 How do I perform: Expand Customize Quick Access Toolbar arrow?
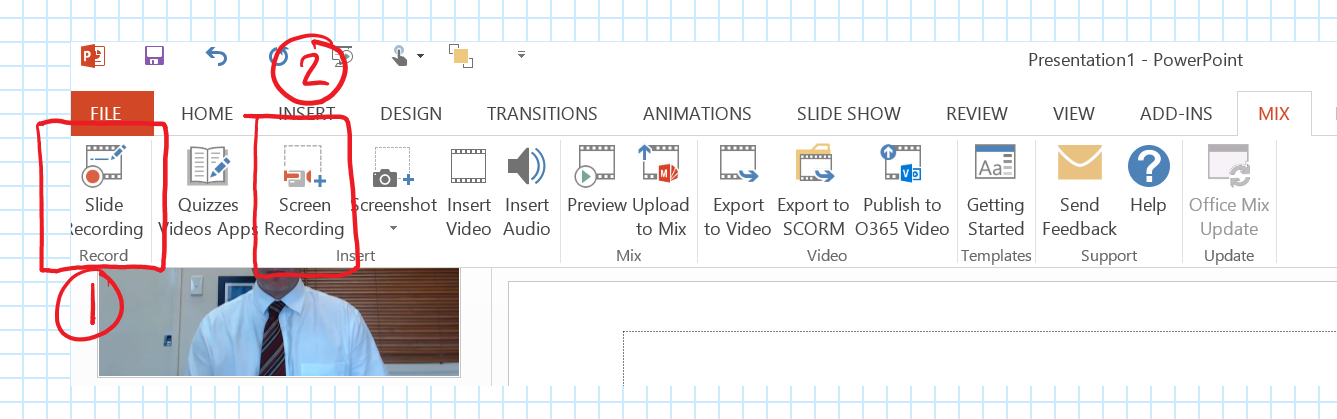tap(521, 55)
